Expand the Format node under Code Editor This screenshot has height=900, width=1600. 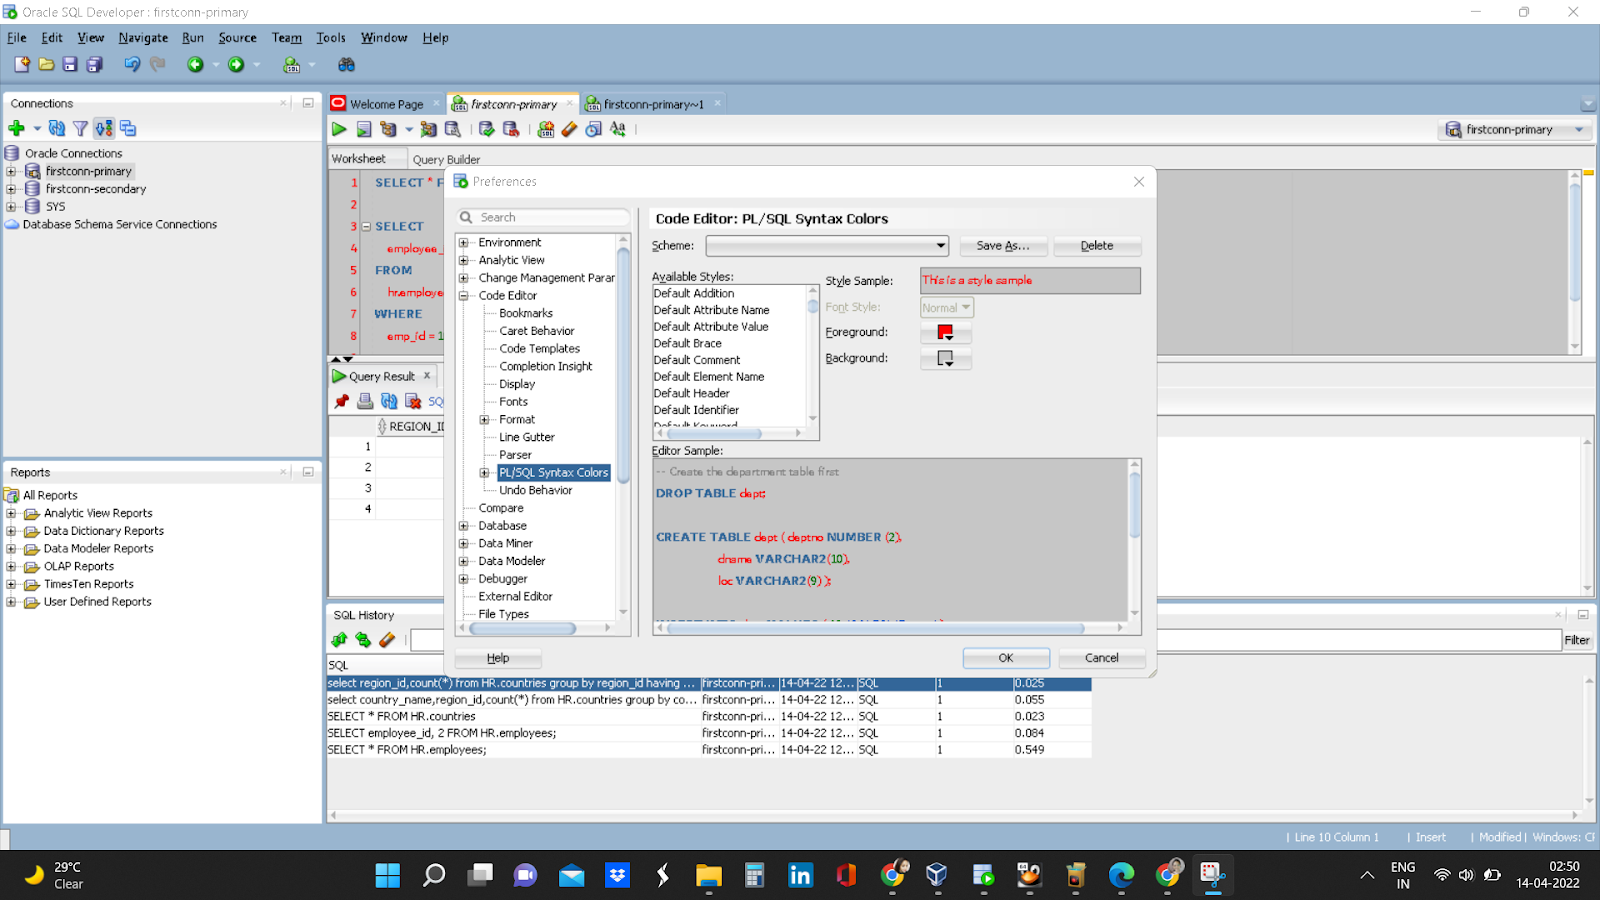485,420
